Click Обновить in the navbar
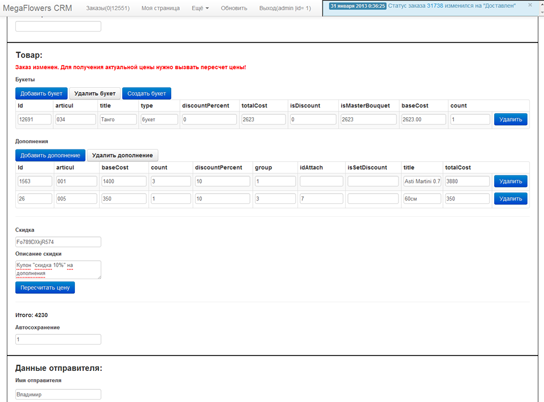Viewport: 544px width, 402px height. [234, 8]
